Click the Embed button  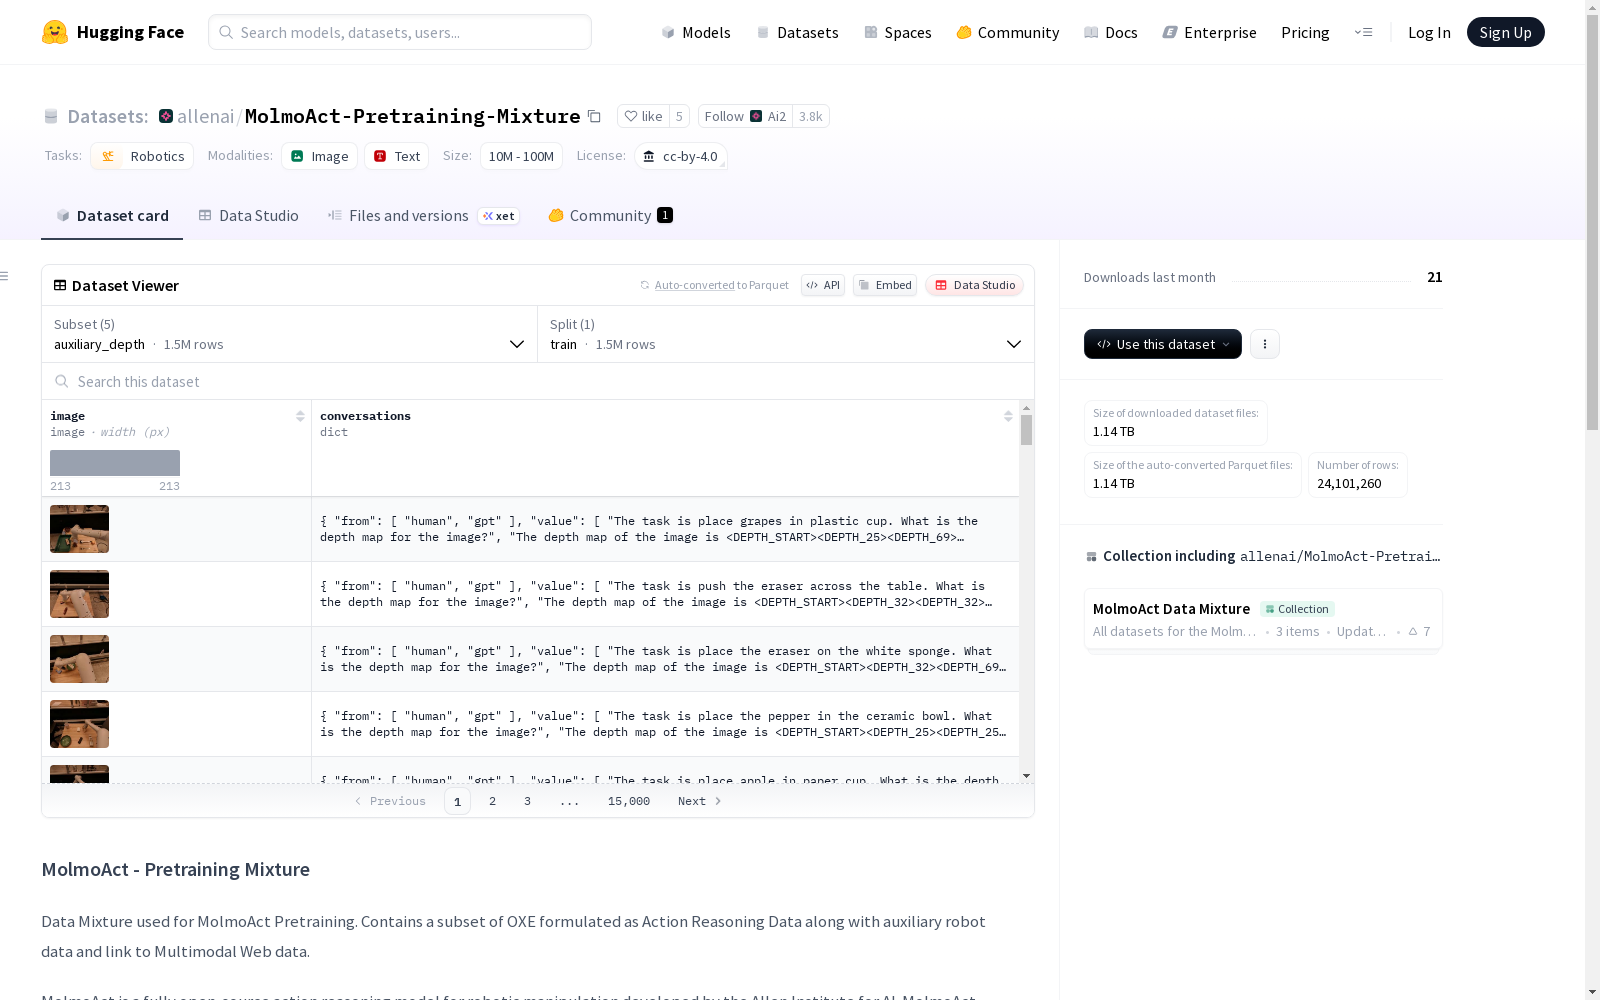[885, 285]
